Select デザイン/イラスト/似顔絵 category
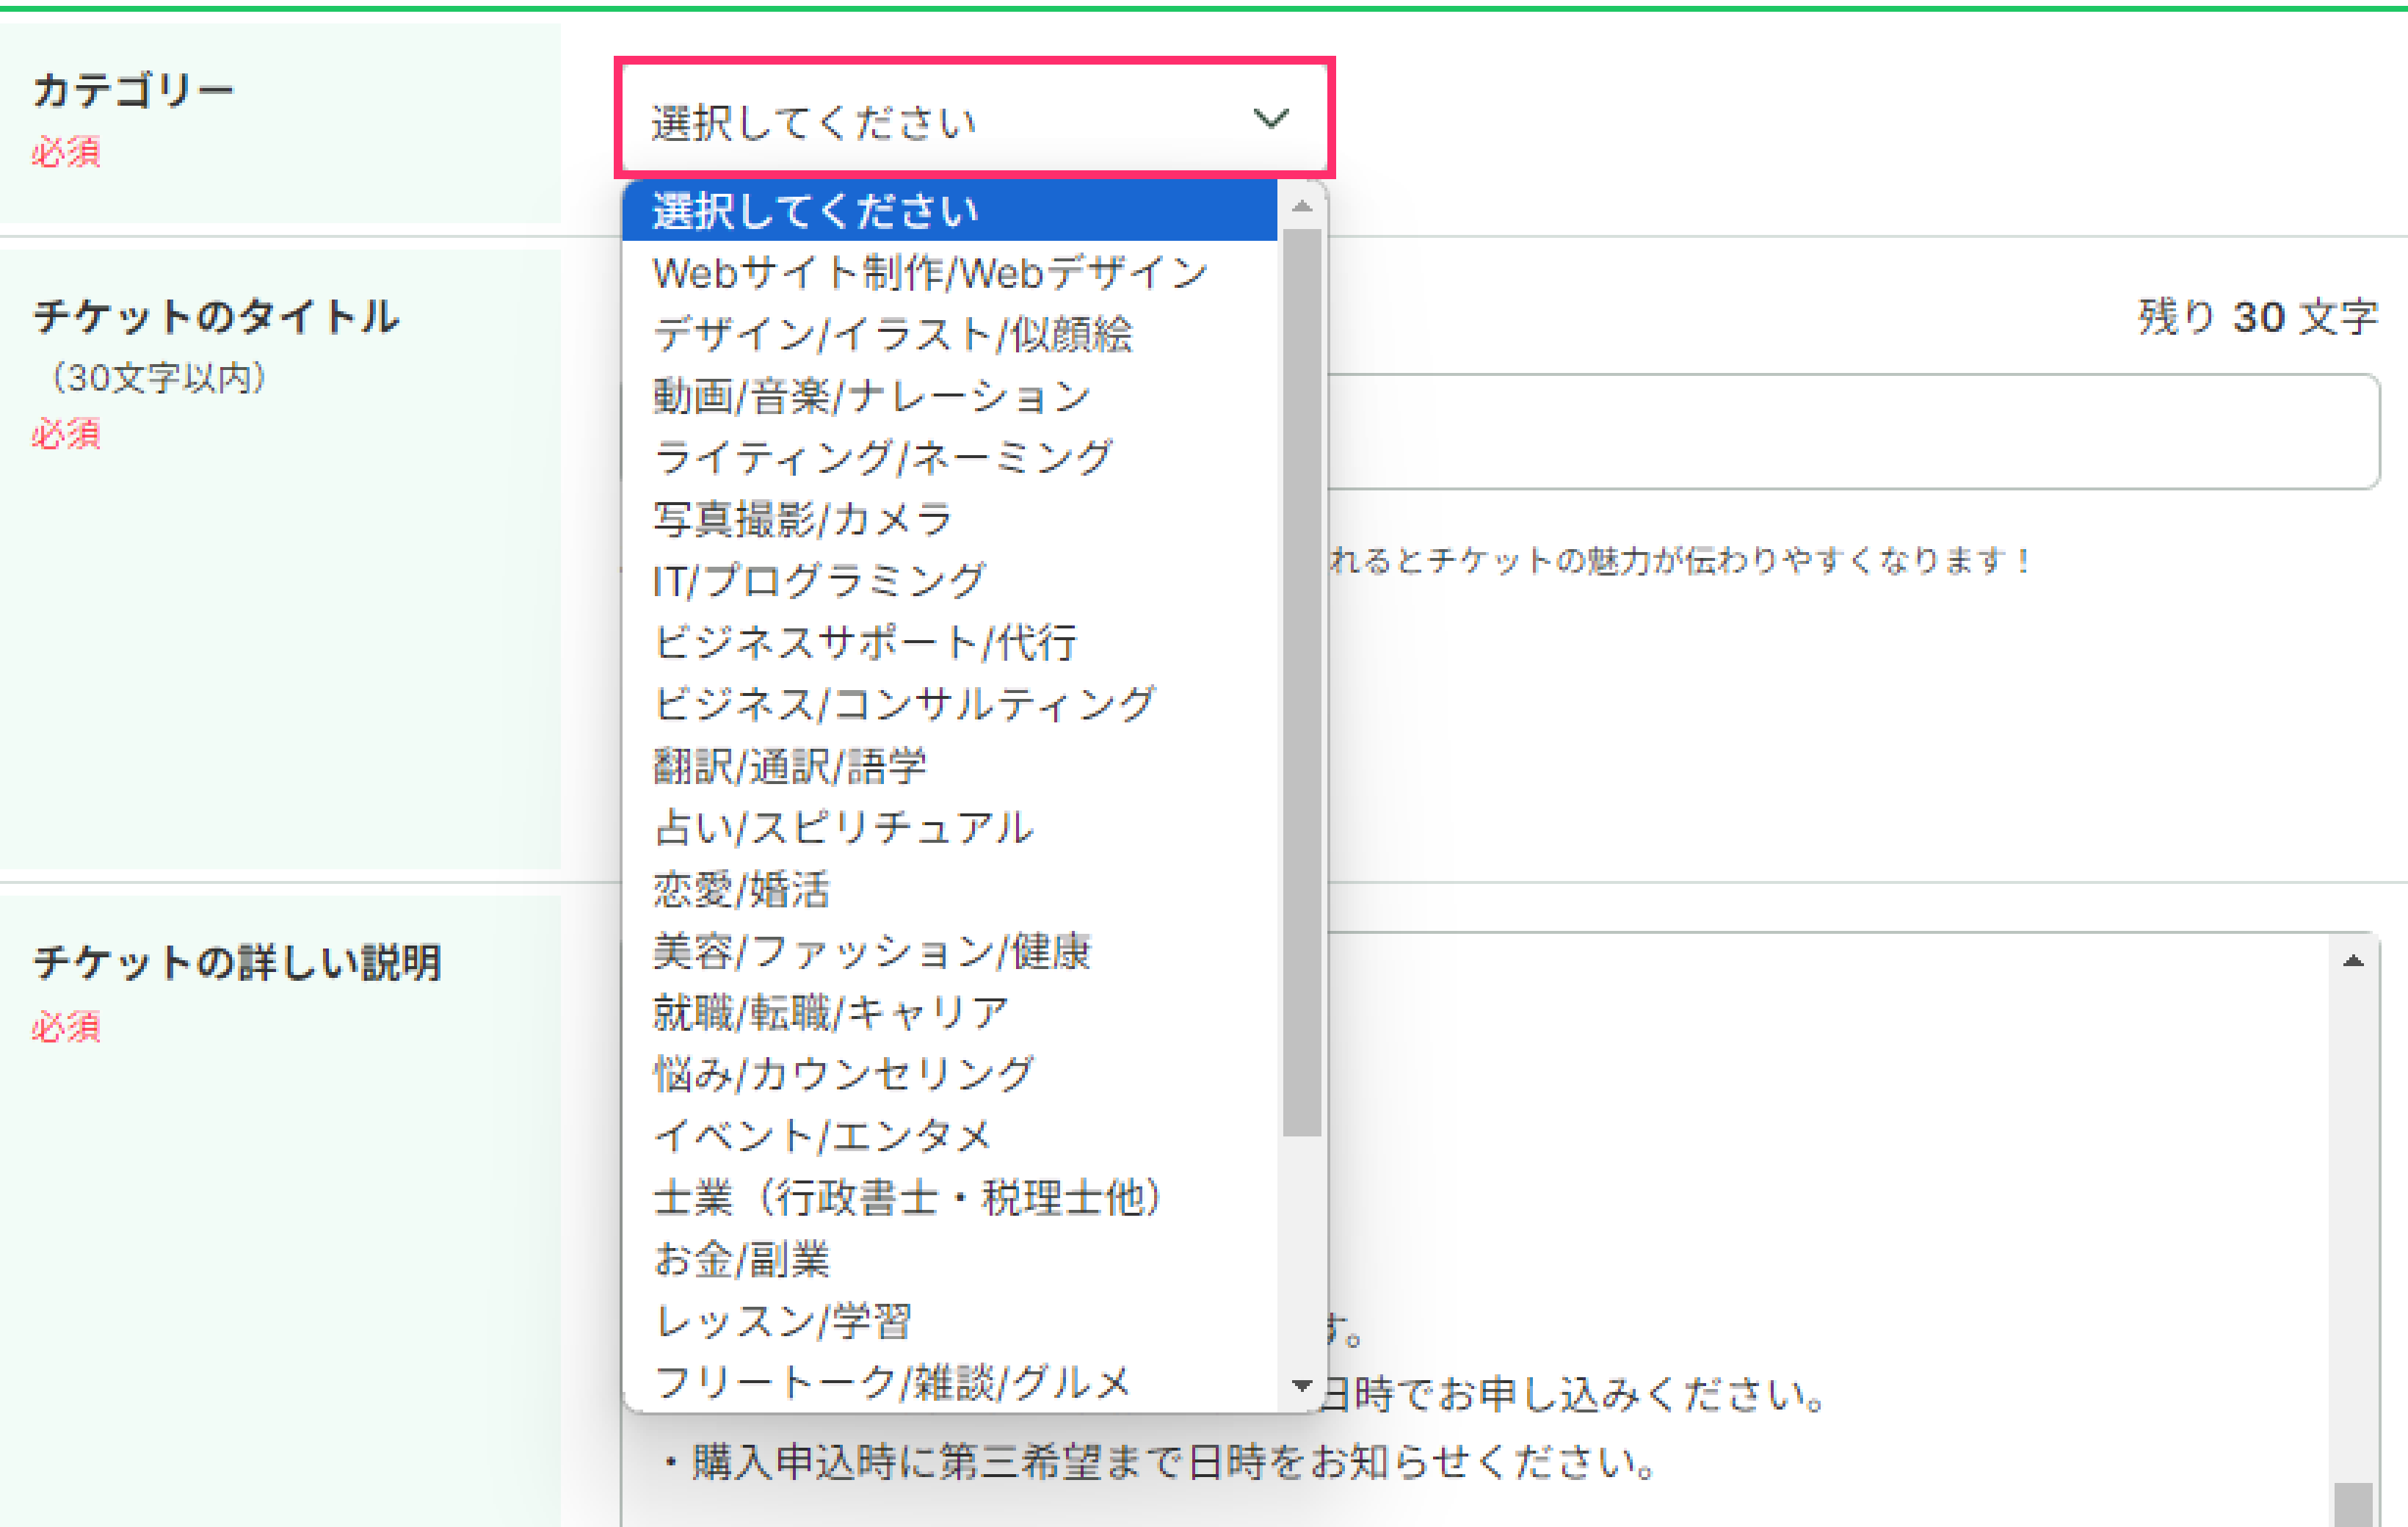2408x1527 pixels. (892, 335)
